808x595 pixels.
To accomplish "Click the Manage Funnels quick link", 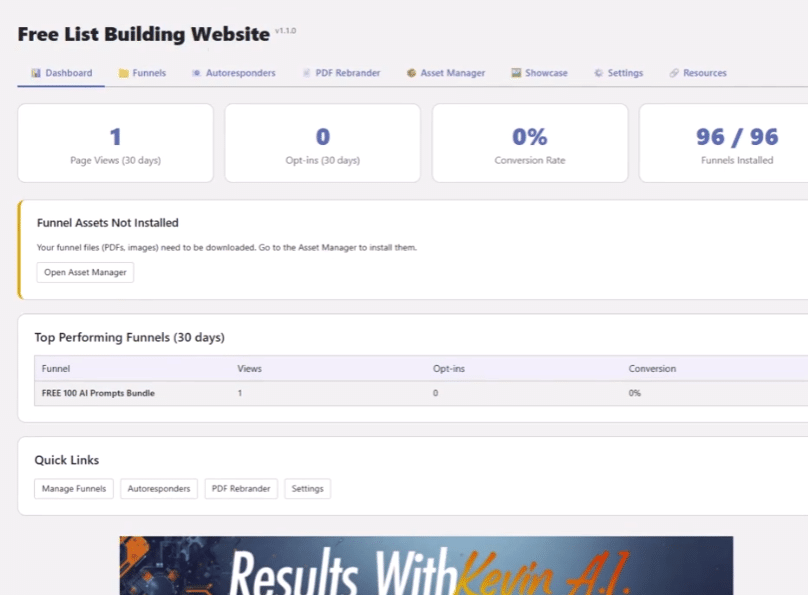I will (x=75, y=489).
